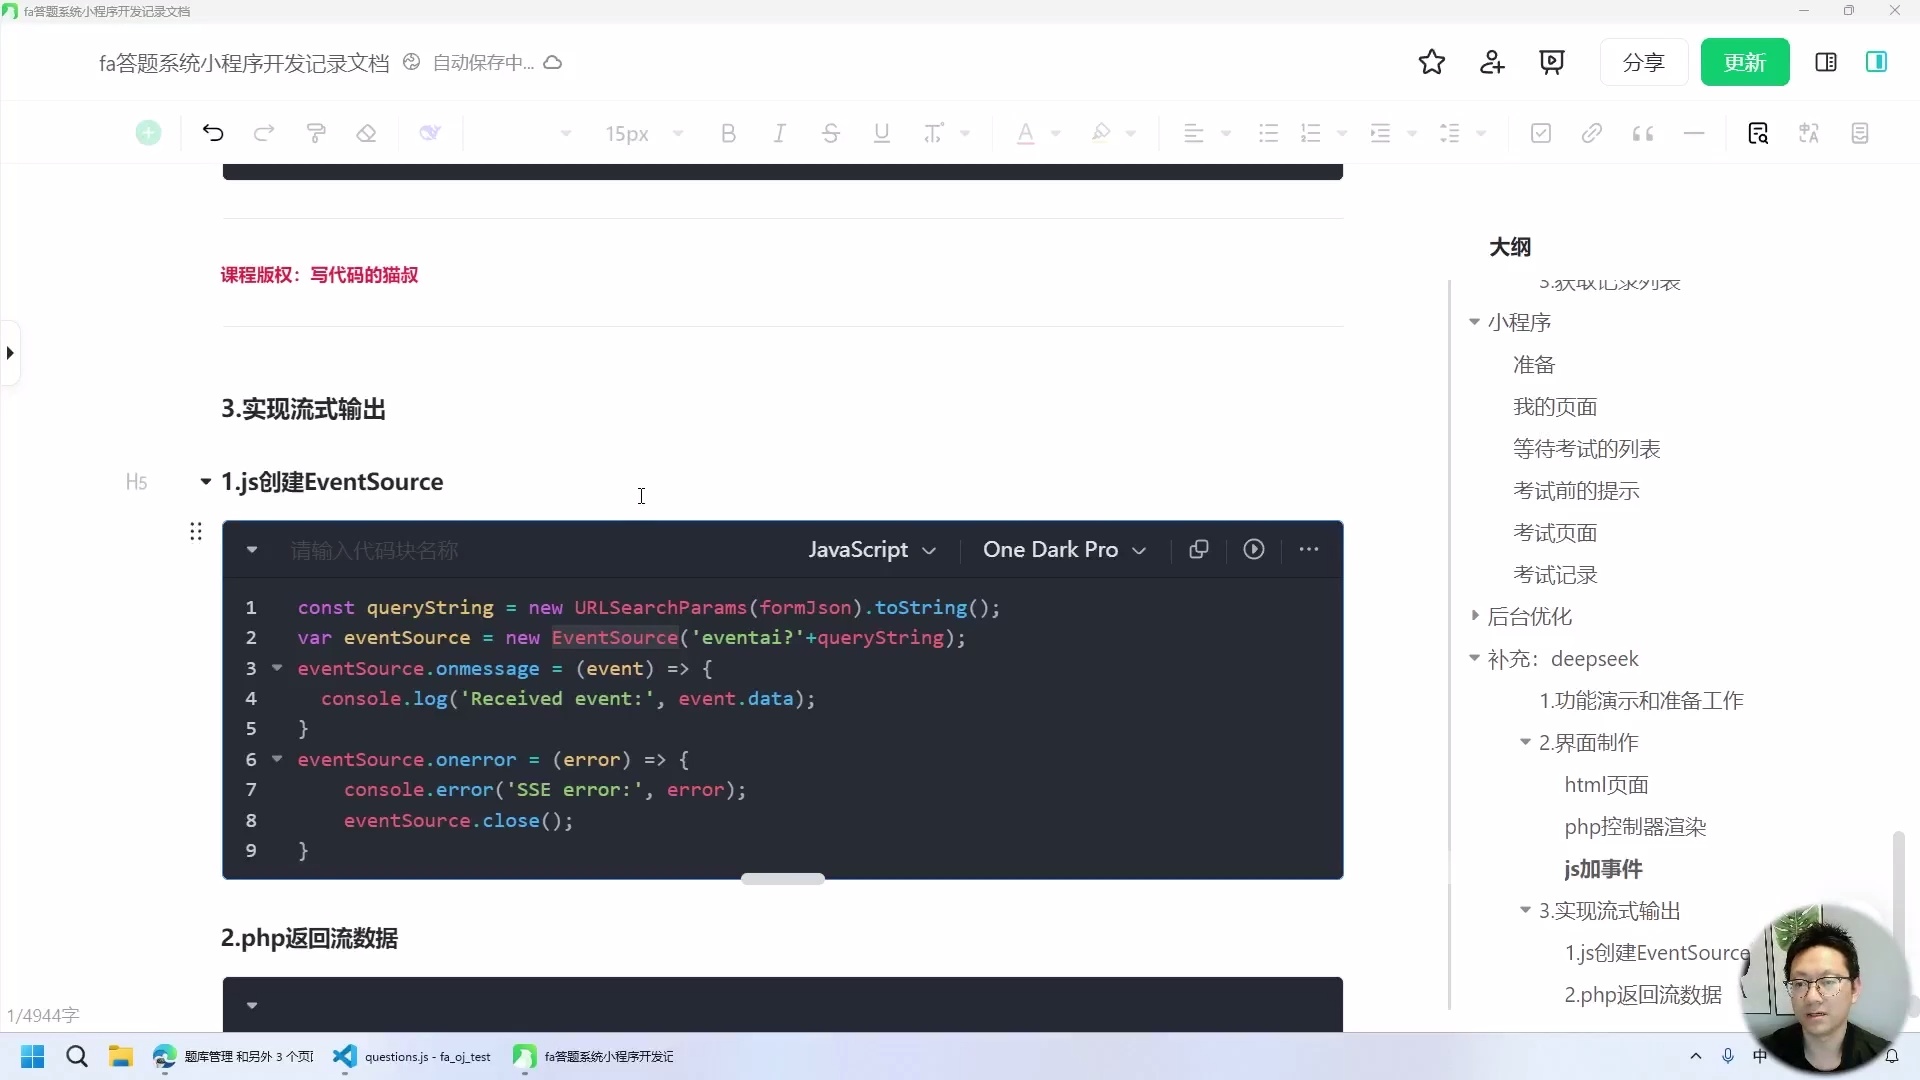Go to 考试页面 in outline
The image size is (1920, 1080).
coord(1555,533)
